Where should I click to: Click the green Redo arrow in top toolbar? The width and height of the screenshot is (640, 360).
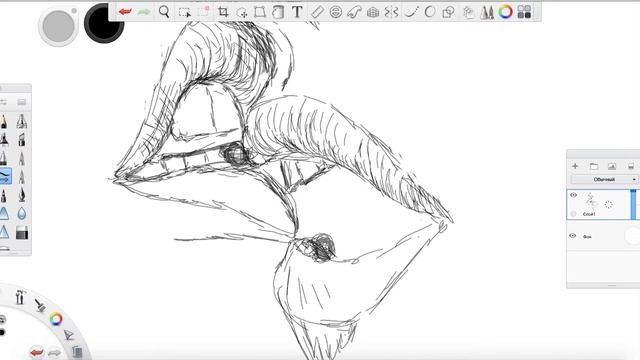144,12
